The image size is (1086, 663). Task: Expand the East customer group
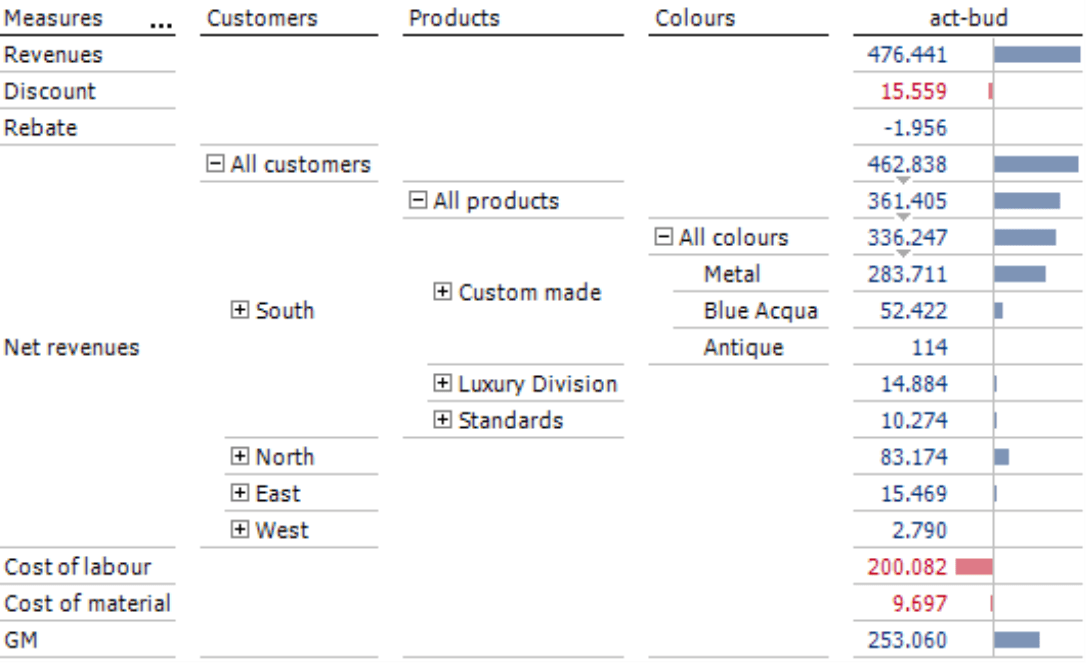pyautogui.click(x=240, y=493)
